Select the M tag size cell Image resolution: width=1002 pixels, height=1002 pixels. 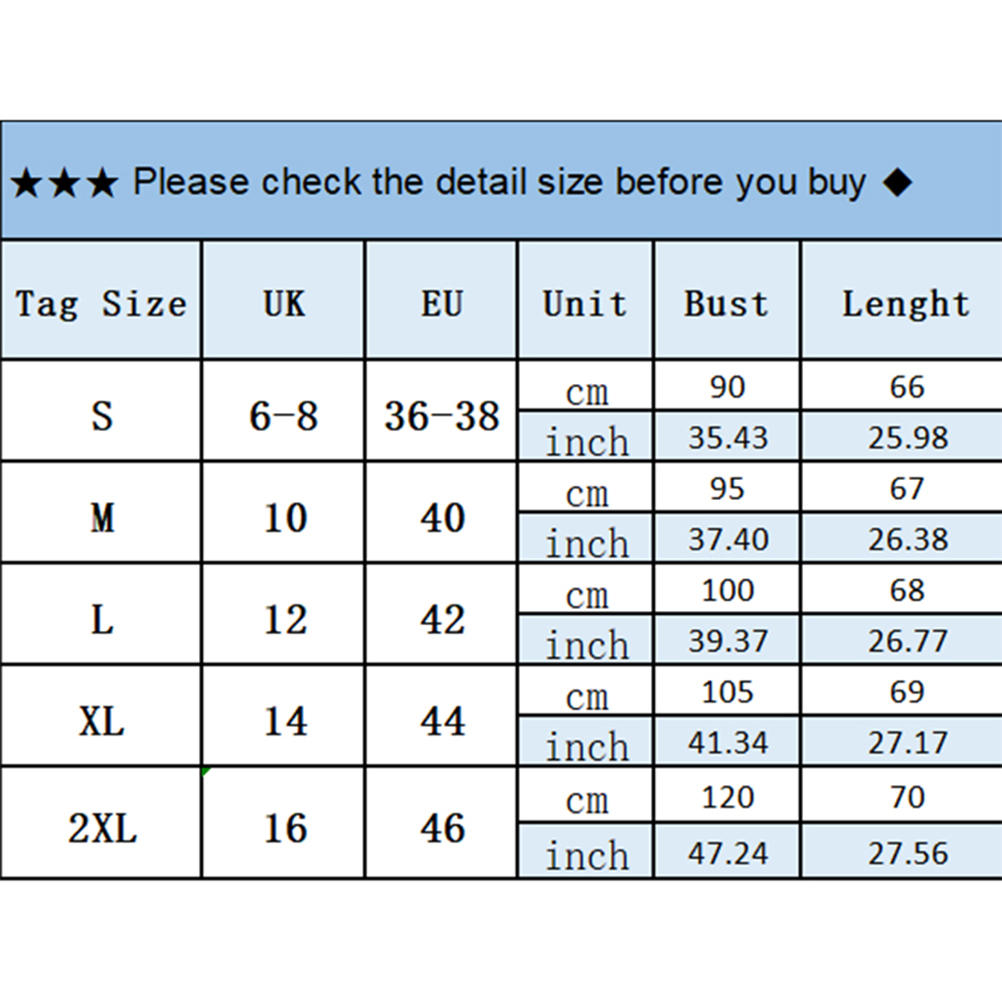[x=102, y=517]
